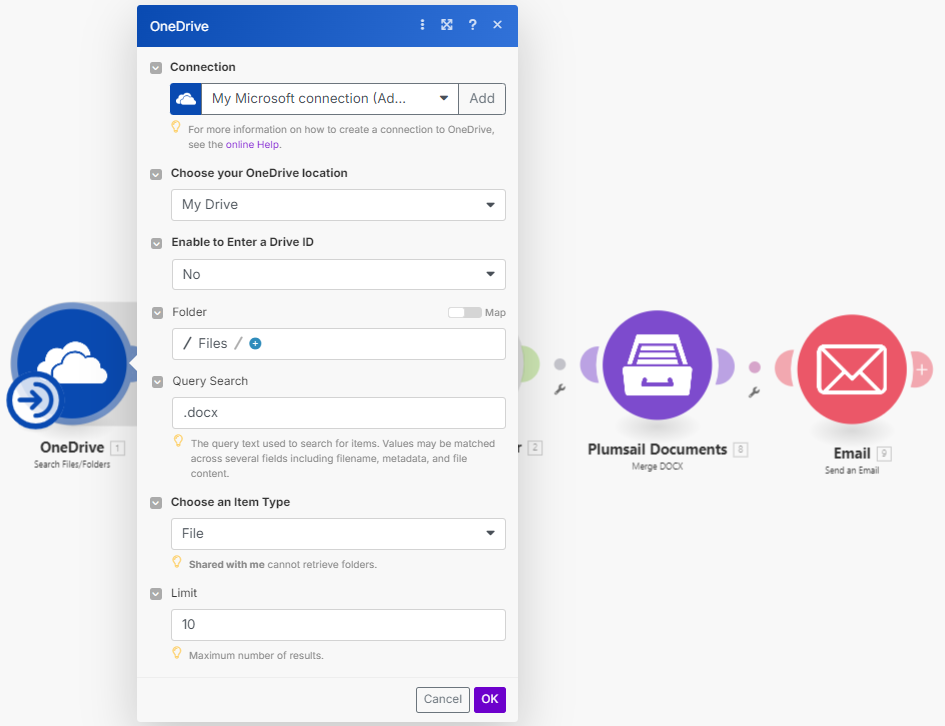Screen dimensions: 945x726
Task: Click the blue plus icon in Folder path
Action: pyautogui.click(x=256, y=343)
